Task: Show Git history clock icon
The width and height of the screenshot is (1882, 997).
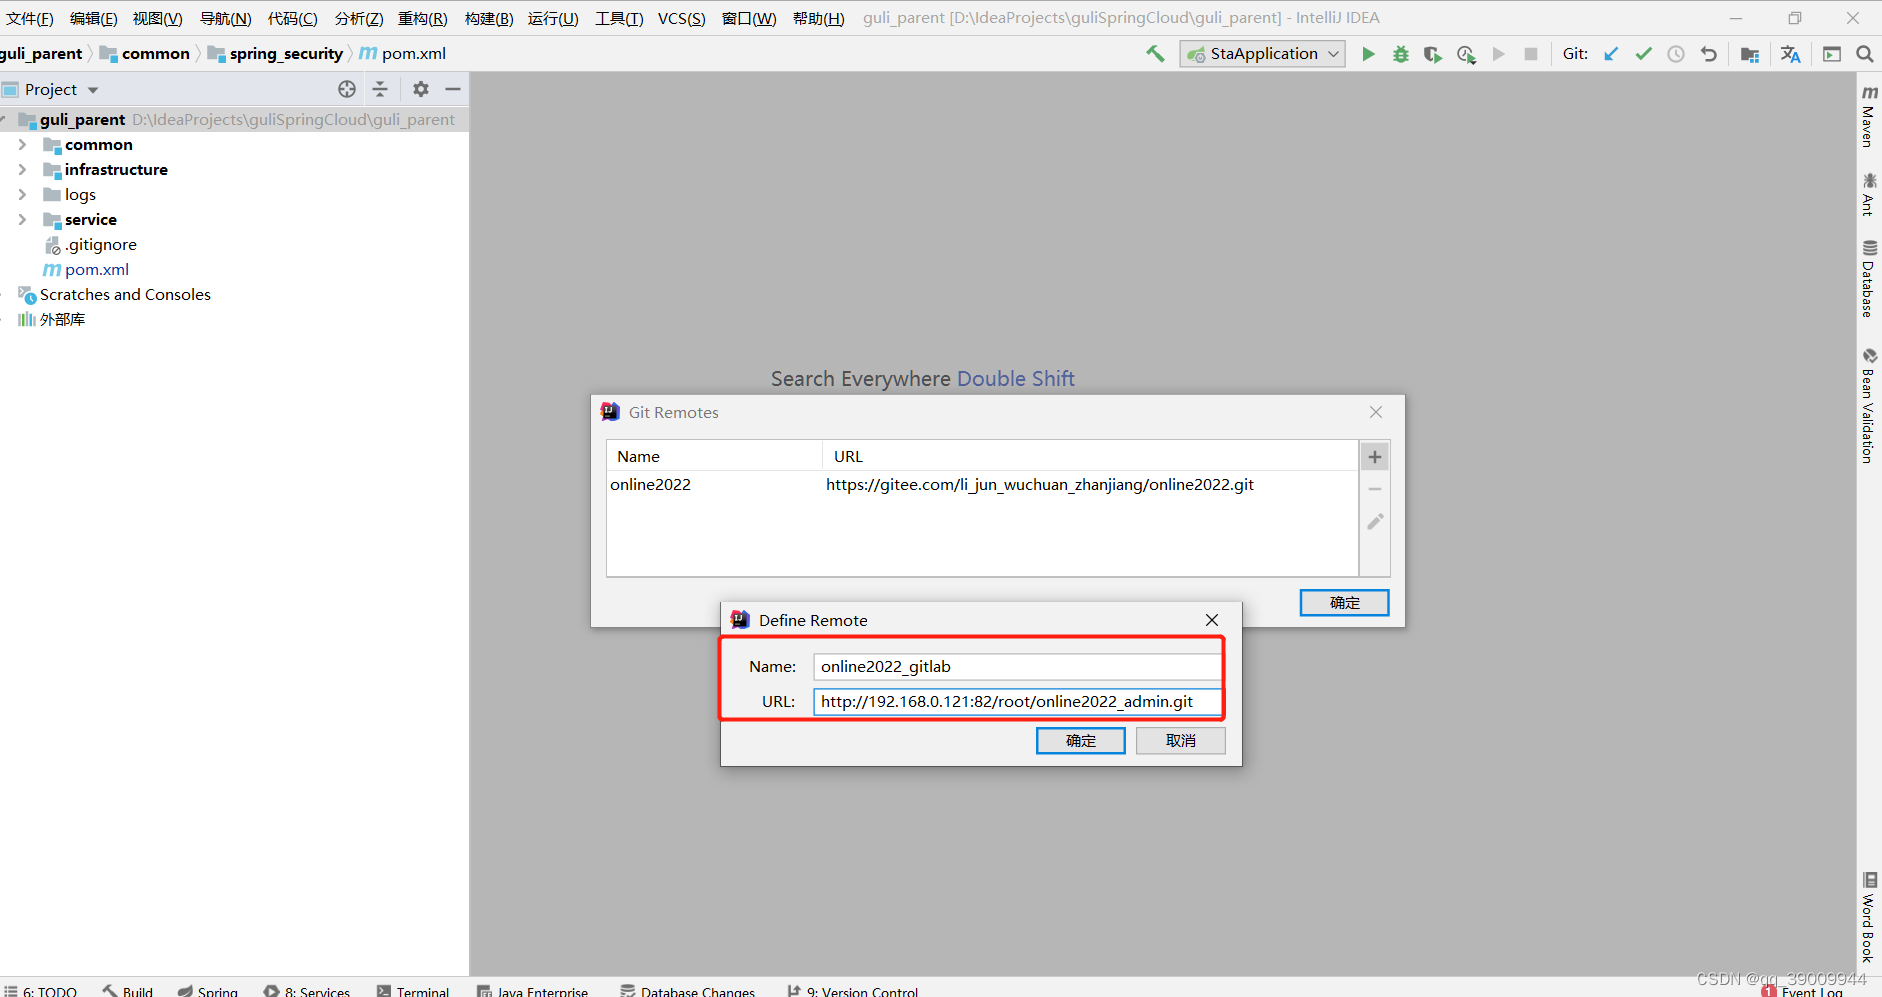Action: 1676,54
